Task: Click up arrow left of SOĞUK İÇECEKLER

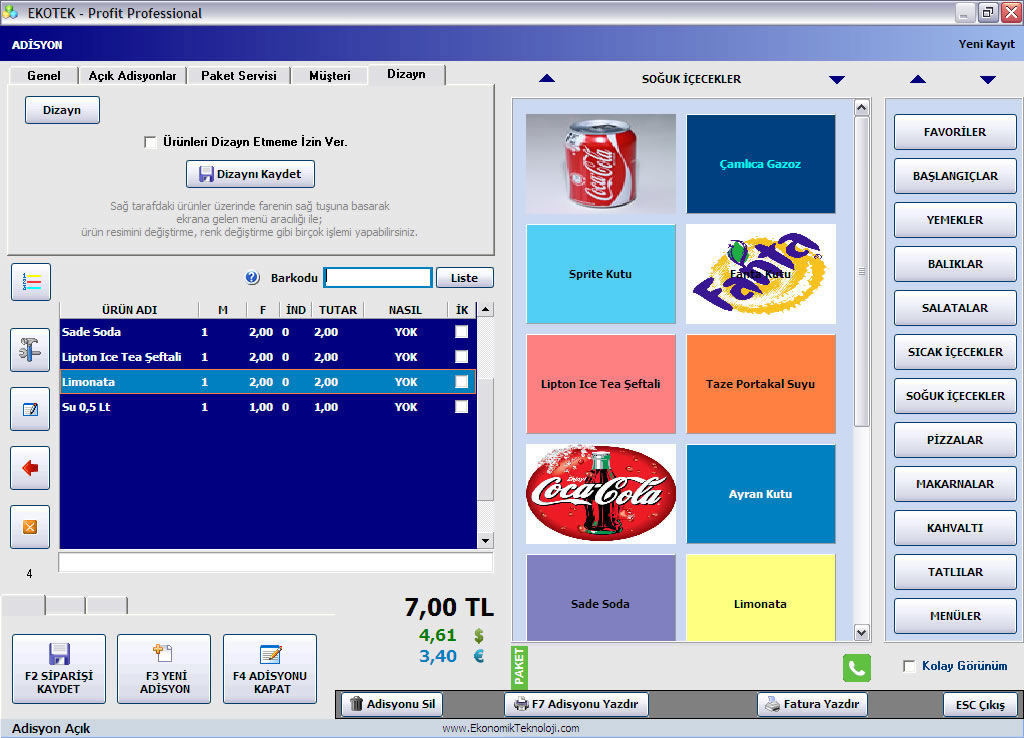Action: (x=547, y=79)
